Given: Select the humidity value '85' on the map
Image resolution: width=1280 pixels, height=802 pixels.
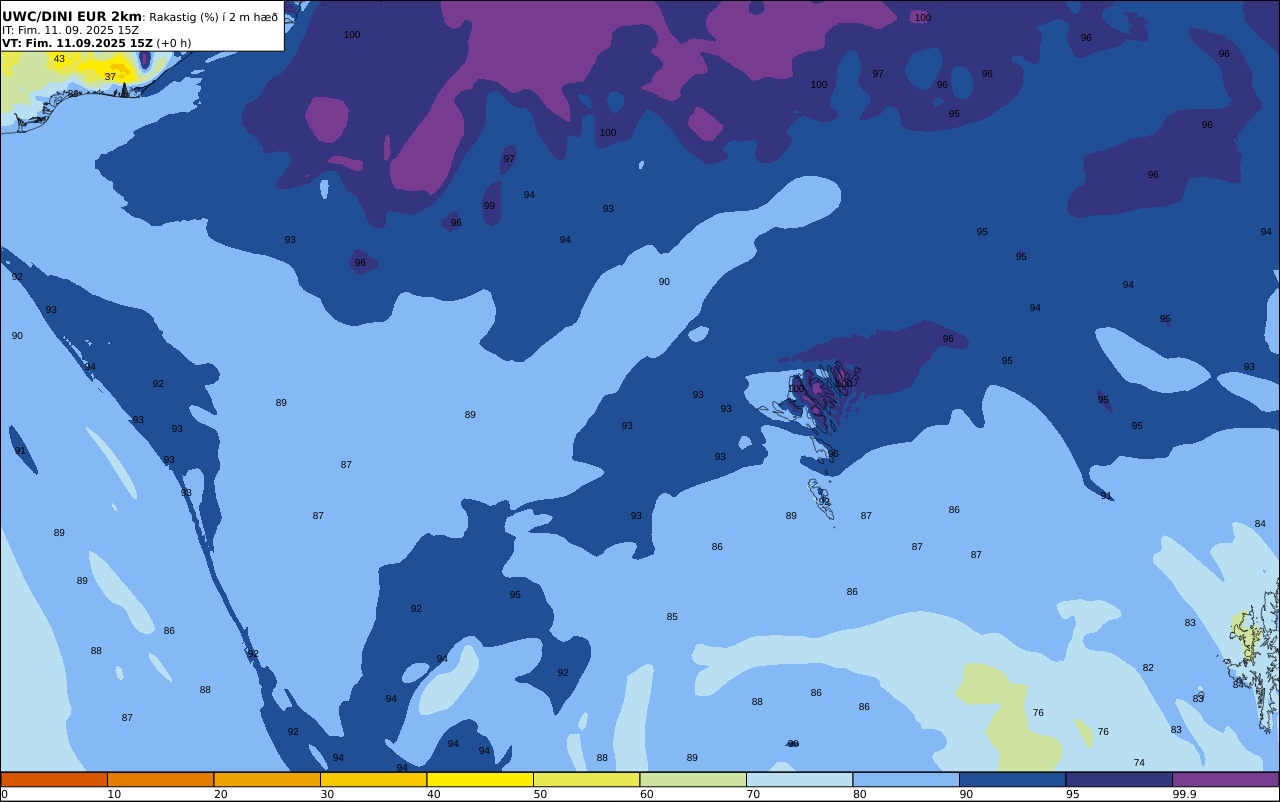Looking at the screenshot, I should pos(672,617).
